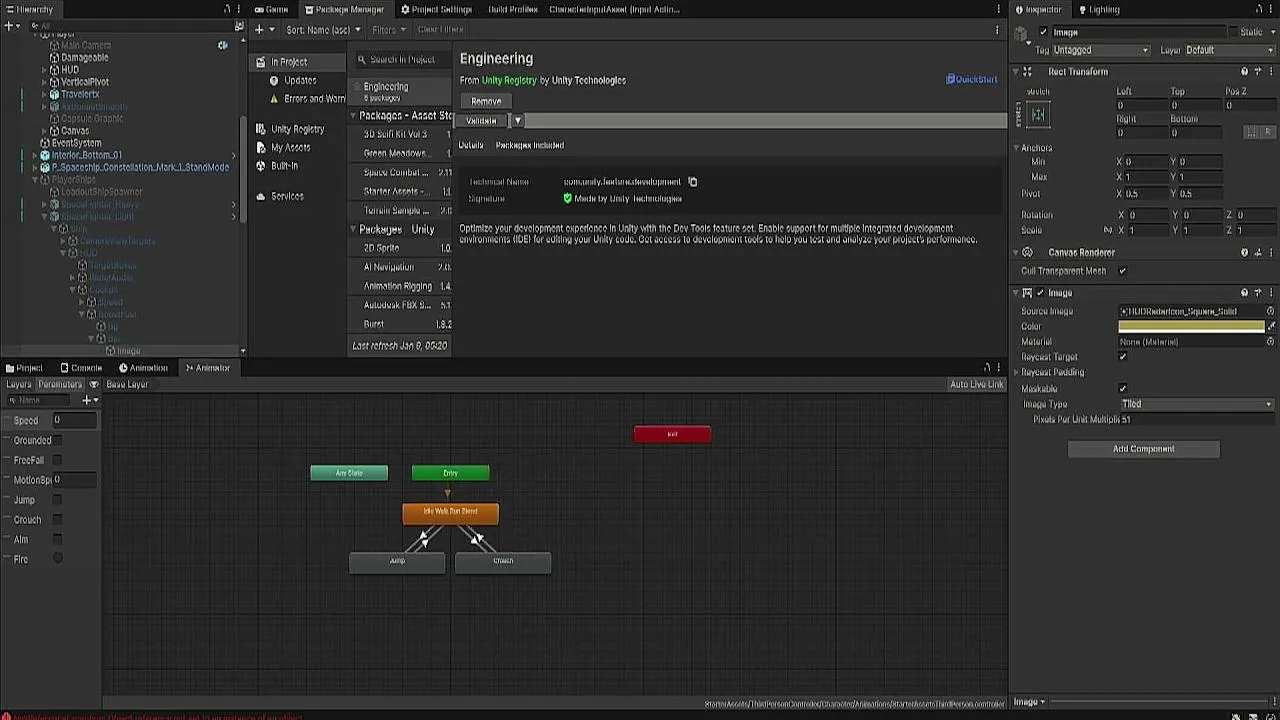Toggle the Maskable checkbox
Viewport: 1280px width, 720px height.
click(1122, 389)
